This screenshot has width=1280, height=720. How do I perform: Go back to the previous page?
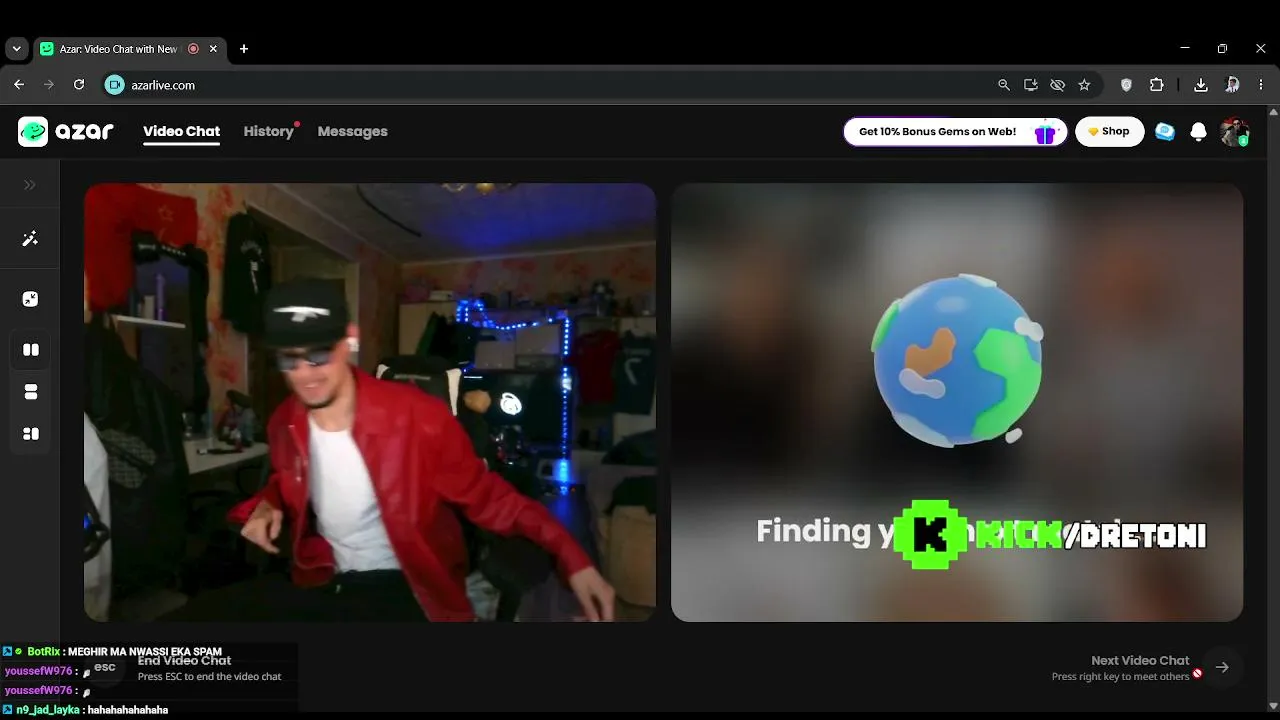[x=19, y=85]
